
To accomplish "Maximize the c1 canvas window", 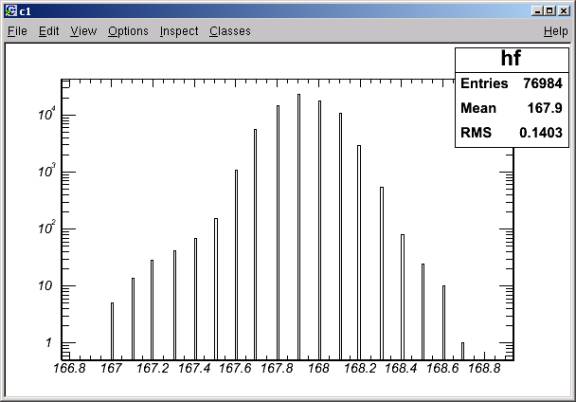I will click(550, 11).
